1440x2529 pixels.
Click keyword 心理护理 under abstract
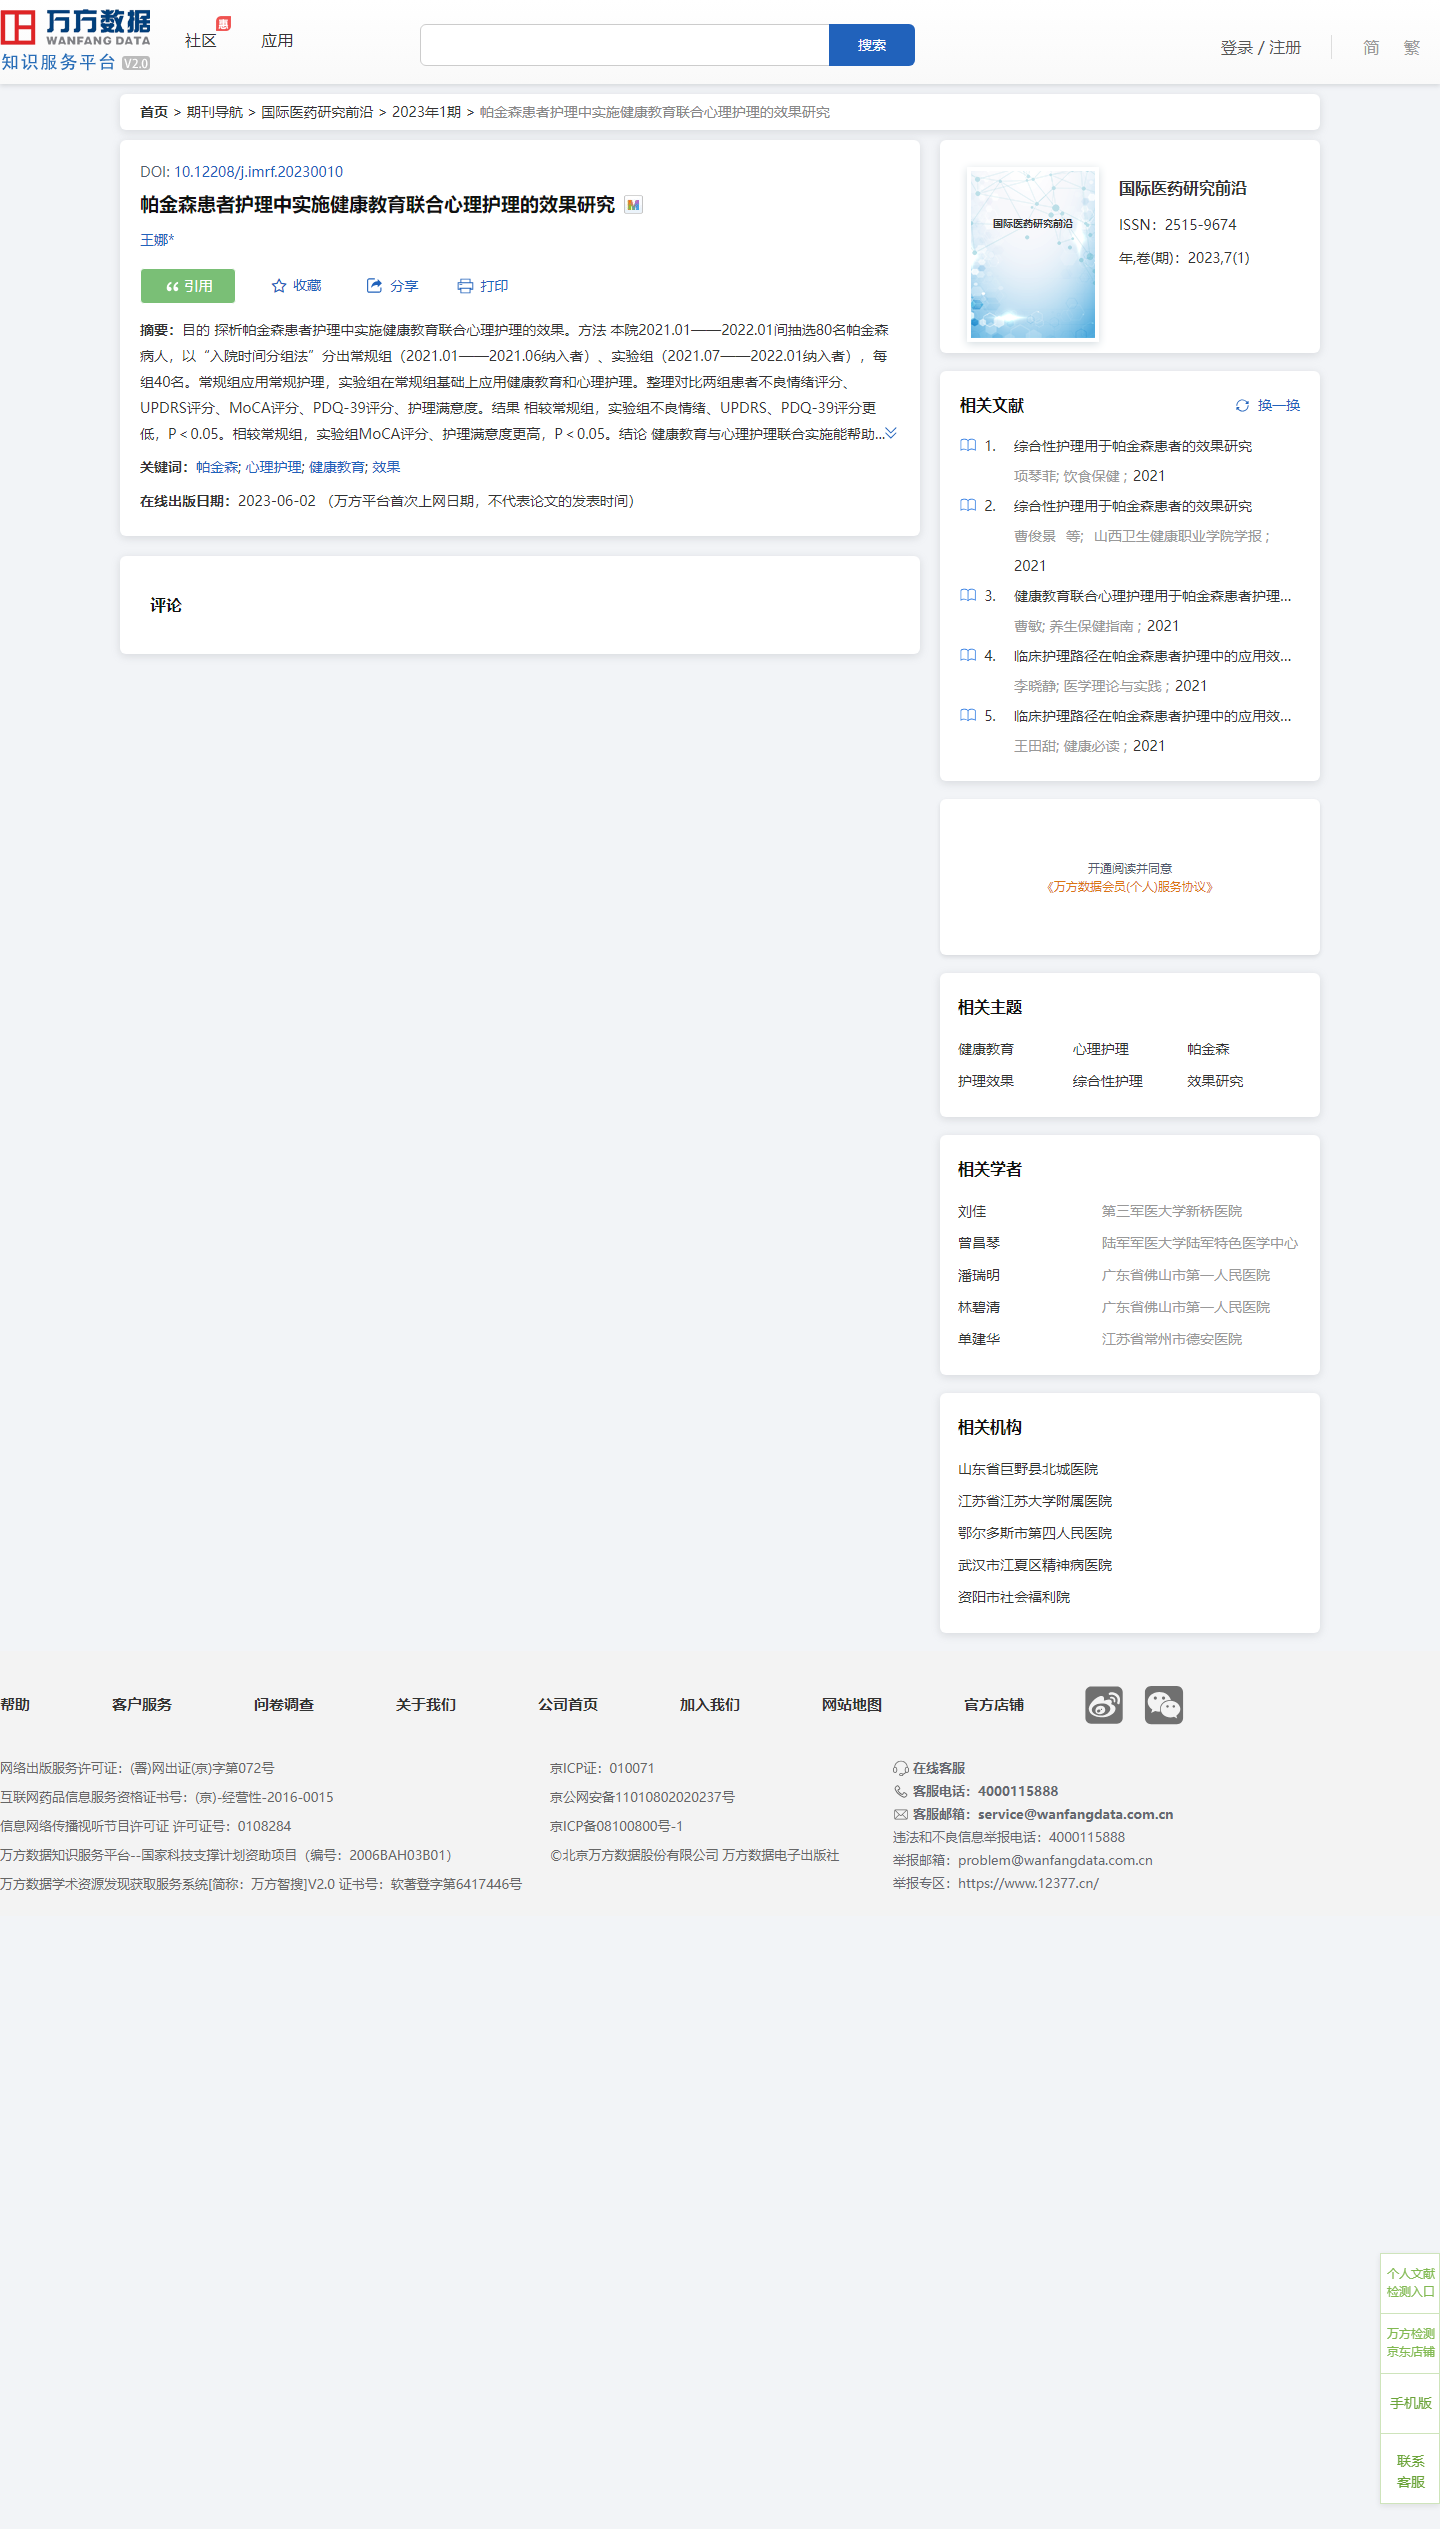point(274,467)
